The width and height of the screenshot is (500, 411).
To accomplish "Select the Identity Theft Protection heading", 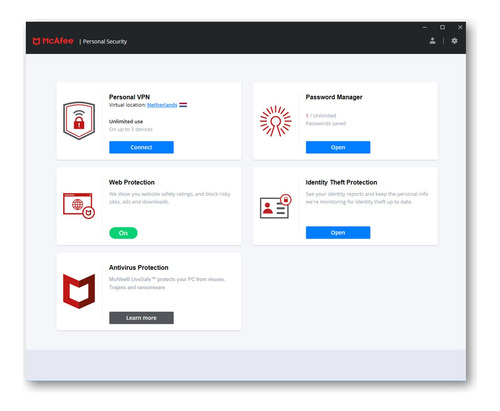I will coord(341,182).
